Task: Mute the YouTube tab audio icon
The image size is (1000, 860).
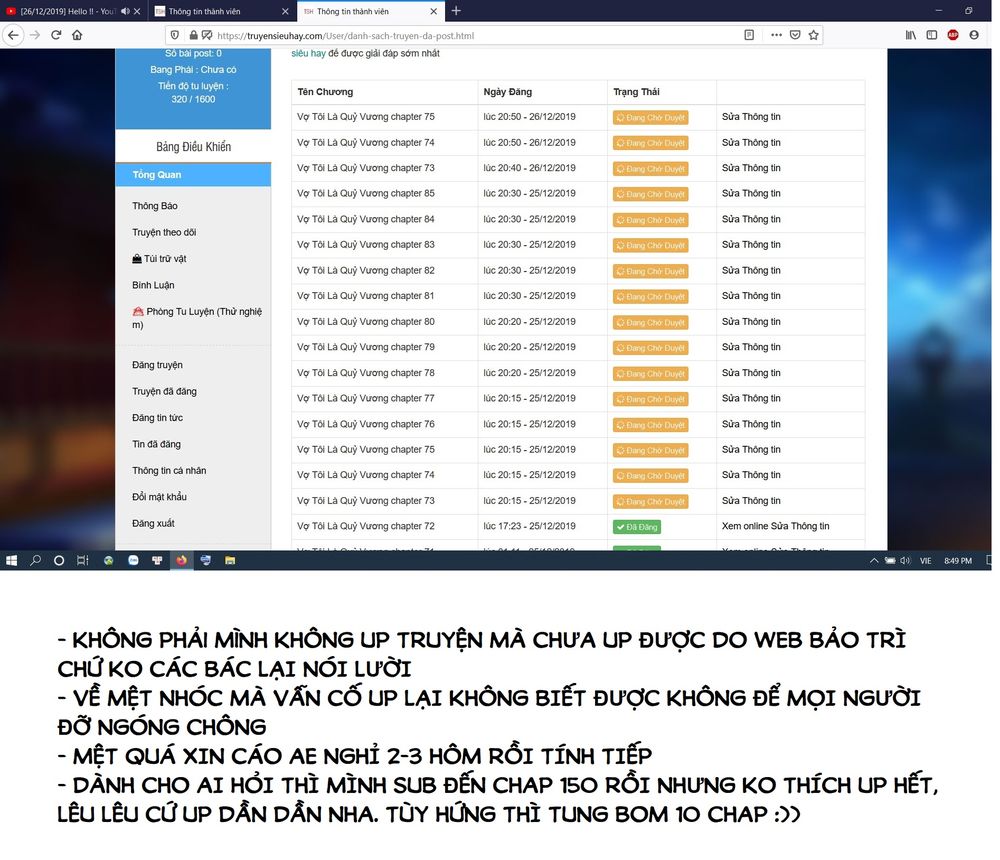Action: coord(125,11)
